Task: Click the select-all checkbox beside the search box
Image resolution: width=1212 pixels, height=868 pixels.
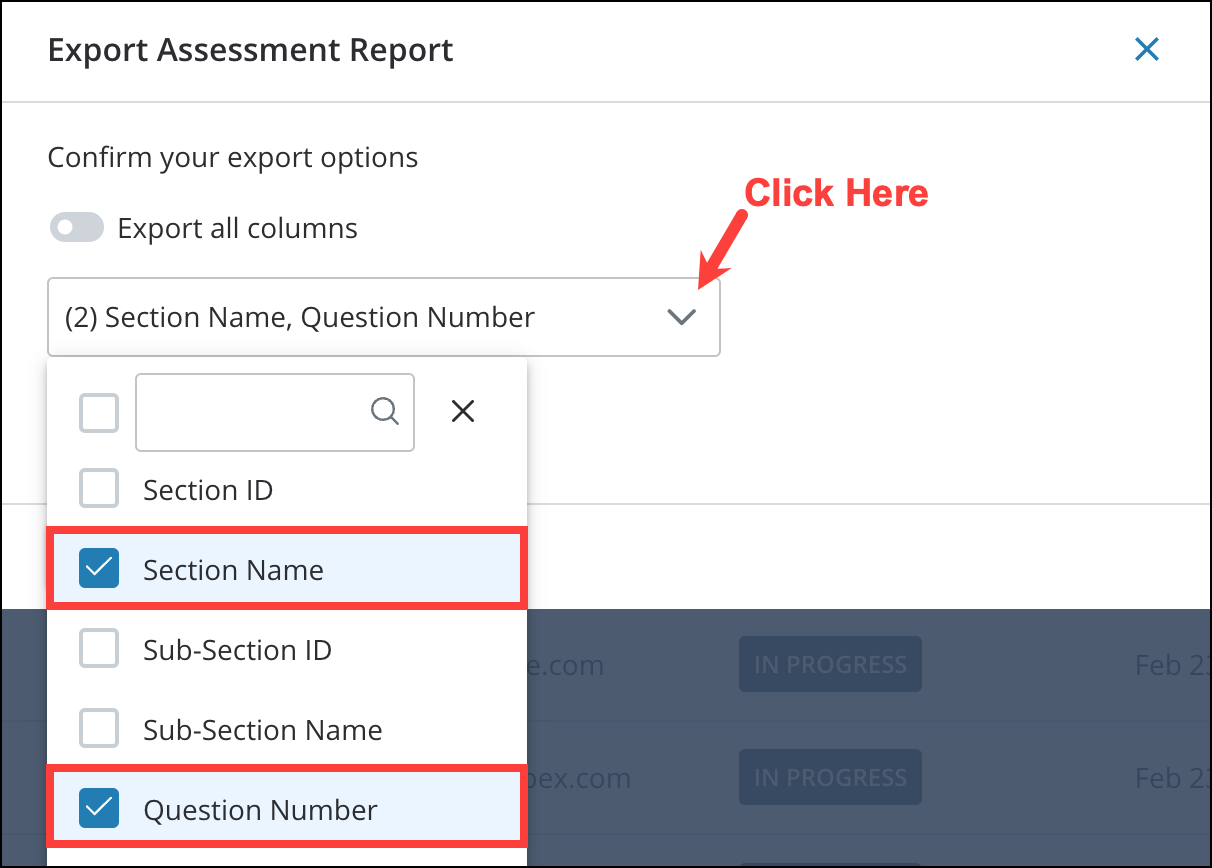Action: coord(99,411)
